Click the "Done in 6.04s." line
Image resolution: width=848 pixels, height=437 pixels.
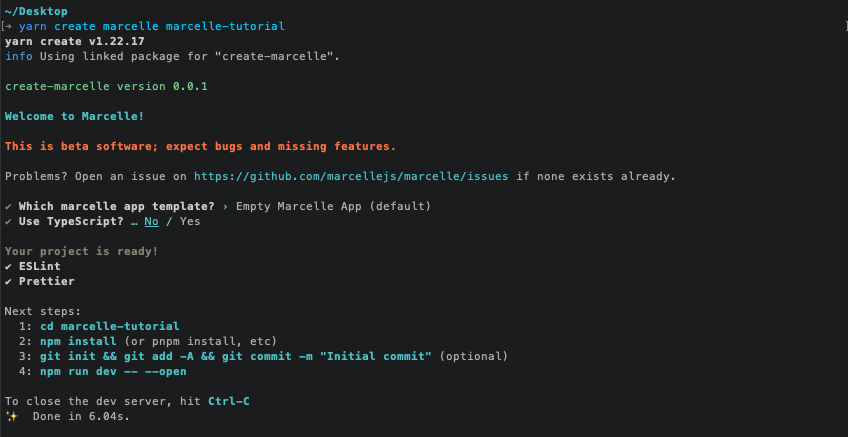[x=81, y=416]
